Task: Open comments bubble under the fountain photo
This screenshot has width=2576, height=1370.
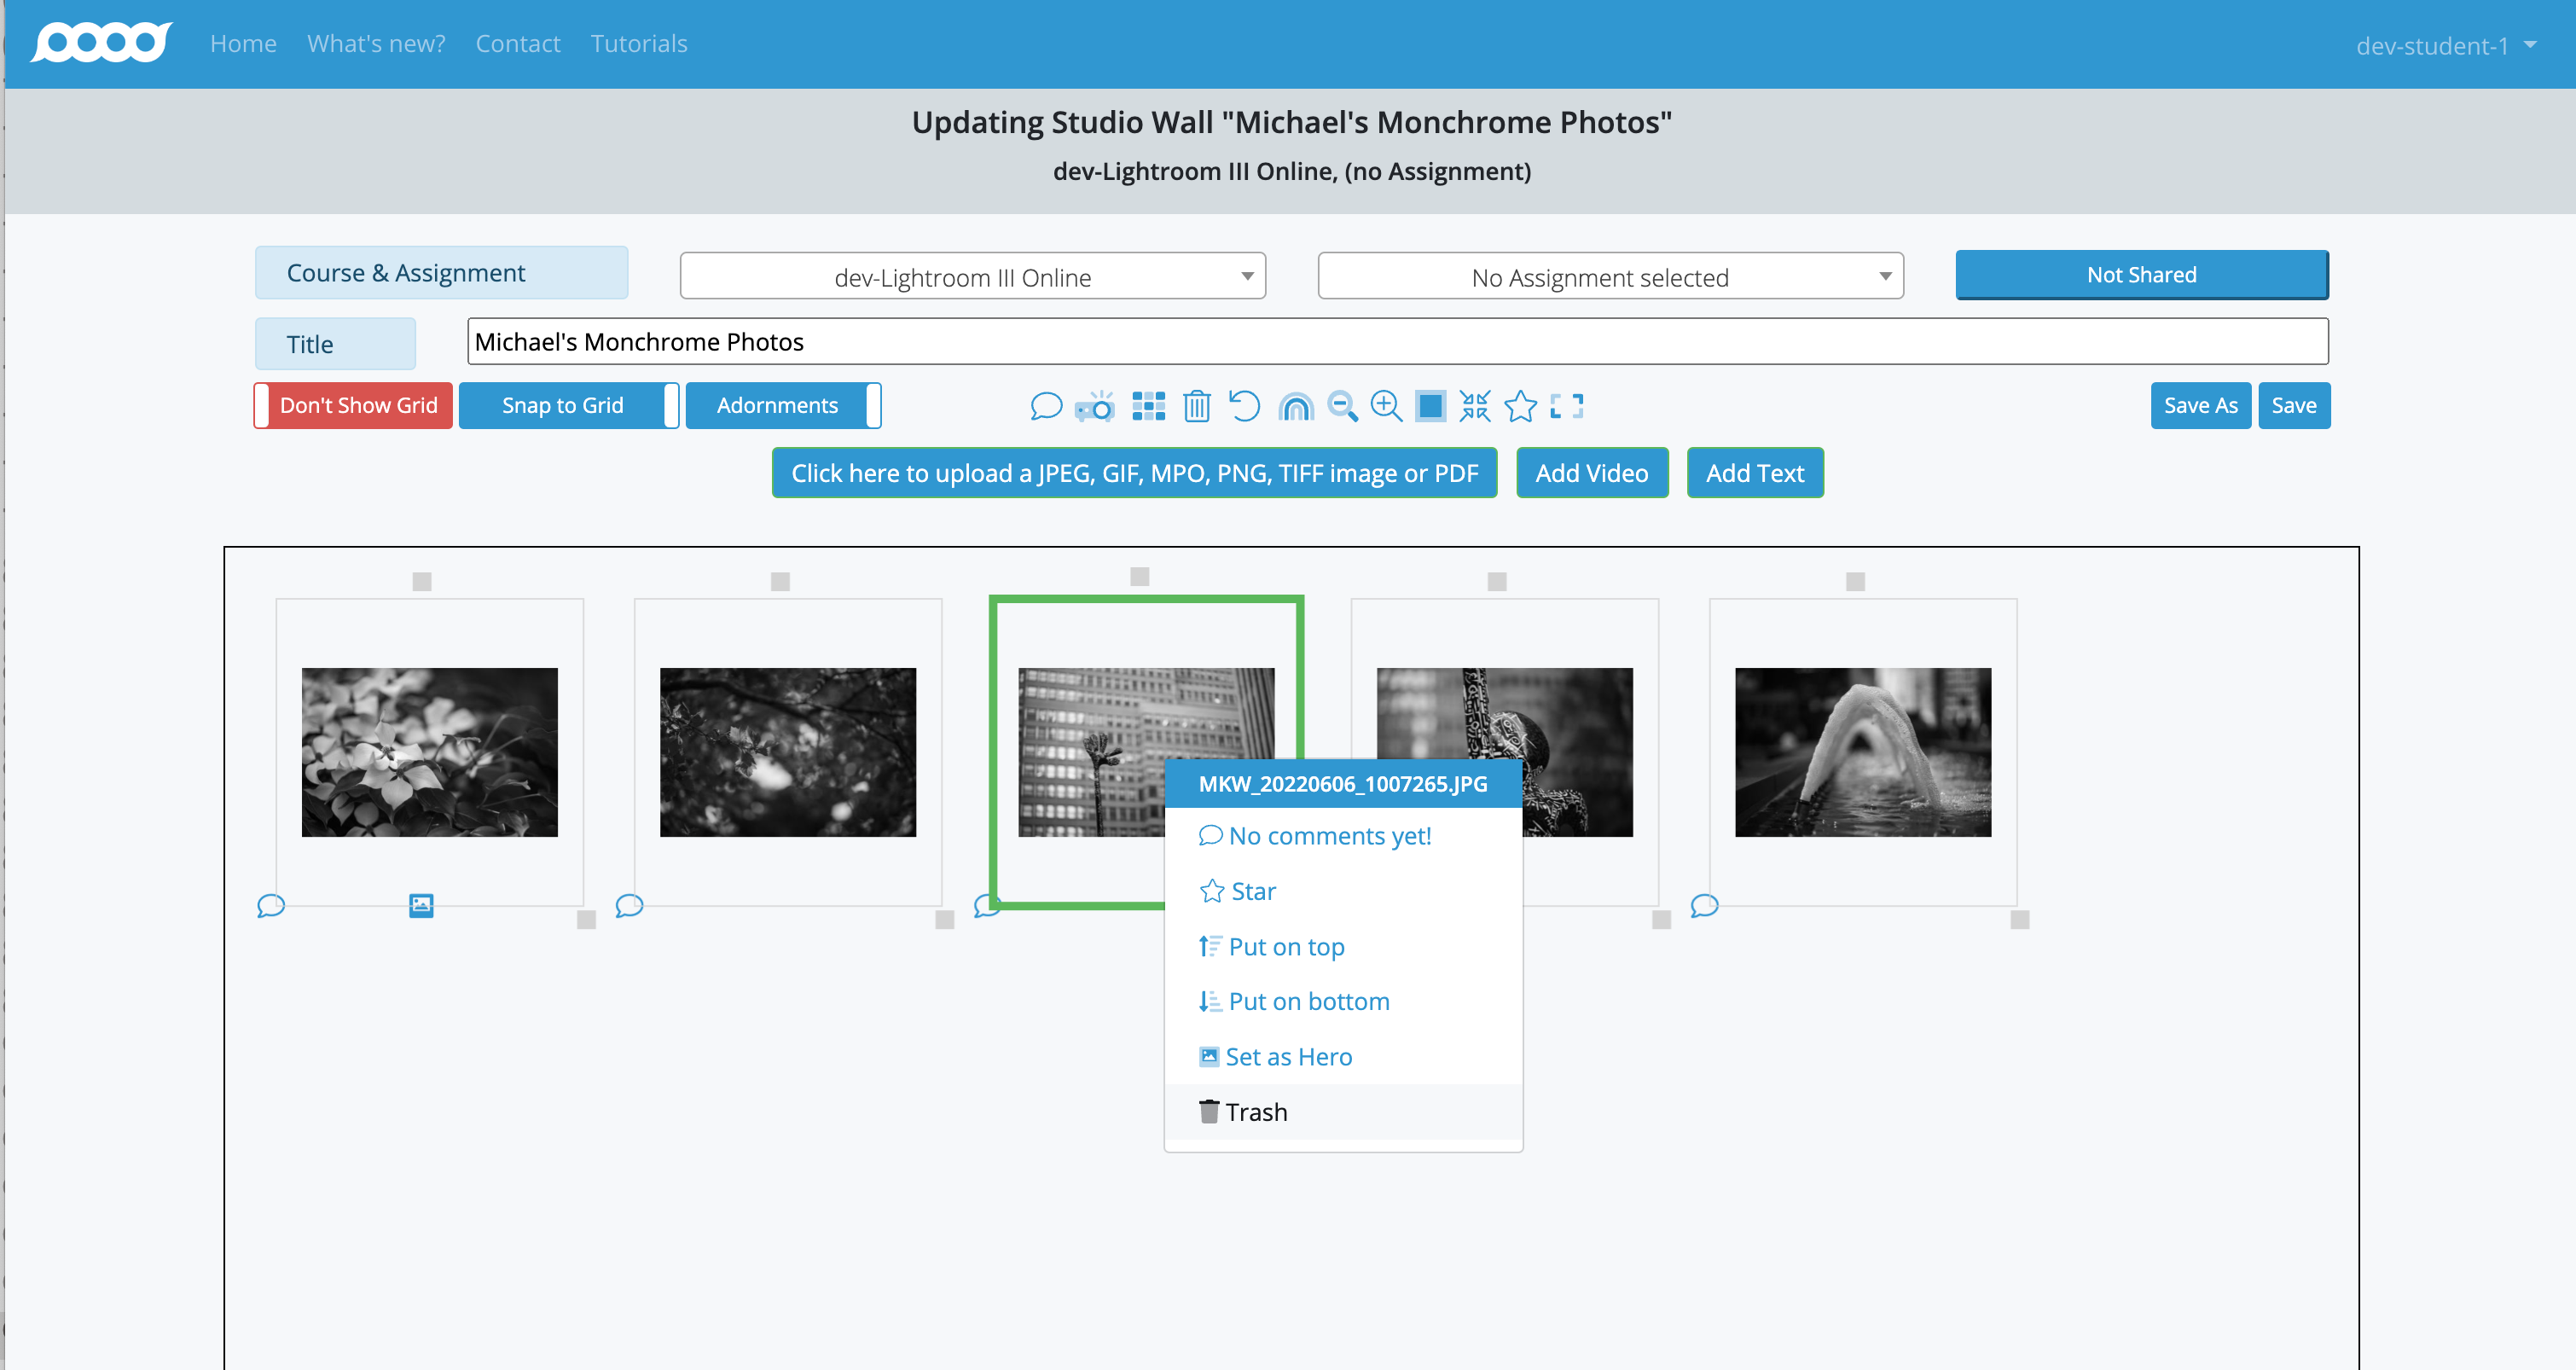Action: pyautogui.click(x=1704, y=905)
